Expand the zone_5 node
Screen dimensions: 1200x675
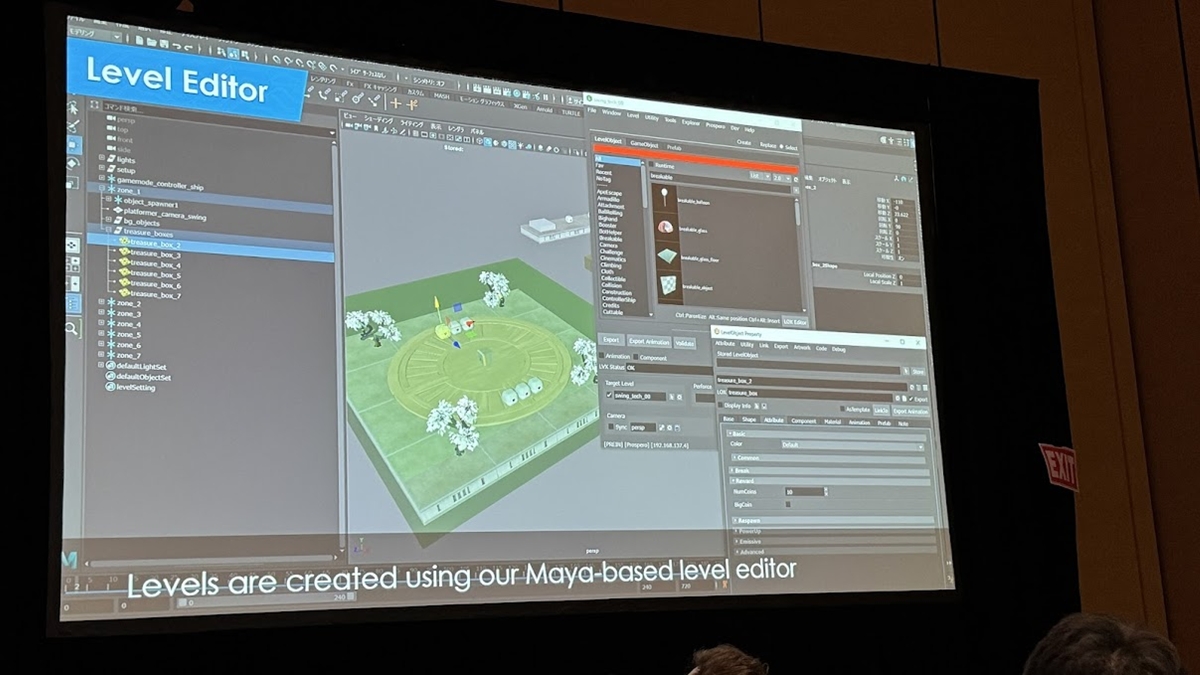(x=101, y=334)
